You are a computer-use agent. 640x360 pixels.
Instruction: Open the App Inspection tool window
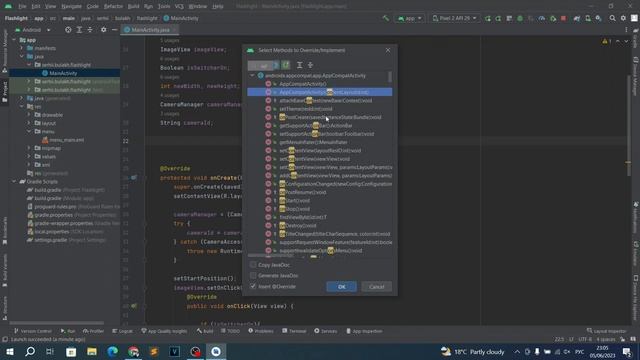pyautogui.click(x=364, y=331)
